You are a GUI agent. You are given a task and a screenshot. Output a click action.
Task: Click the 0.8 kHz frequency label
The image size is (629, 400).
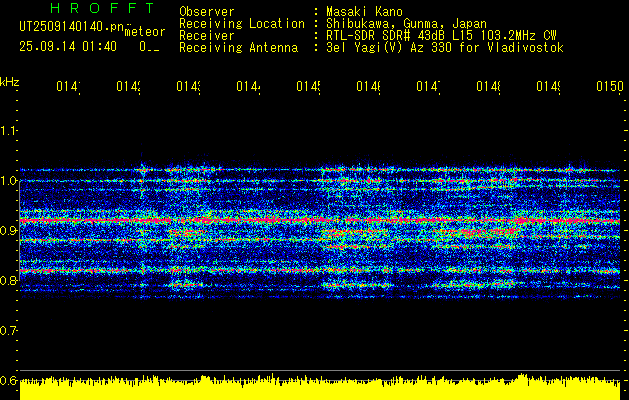pyautogui.click(x=8, y=280)
